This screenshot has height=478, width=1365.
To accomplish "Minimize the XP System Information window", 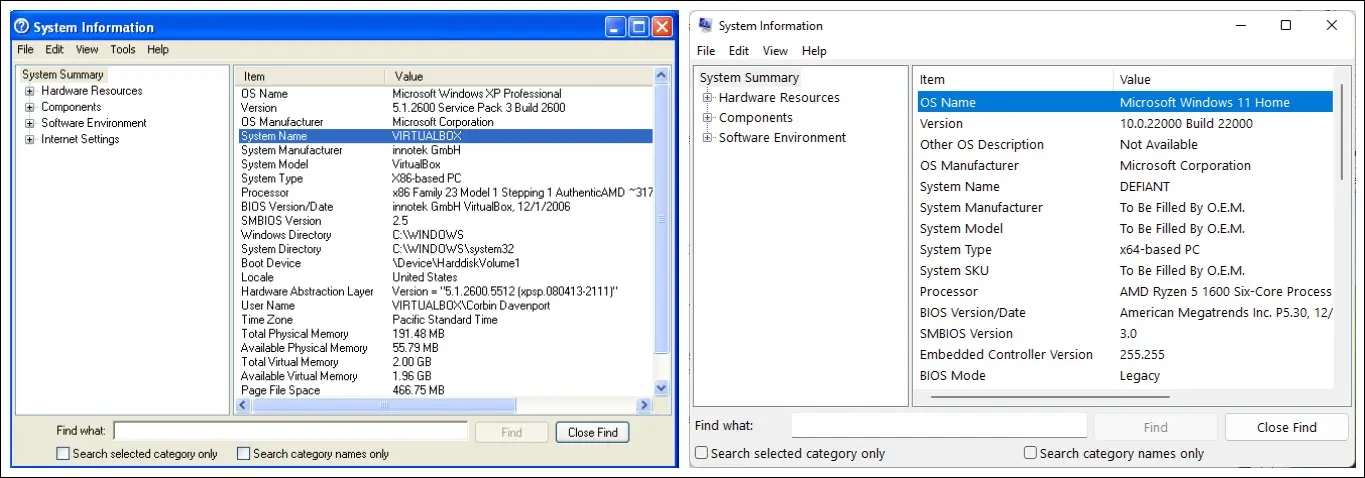I will (615, 27).
